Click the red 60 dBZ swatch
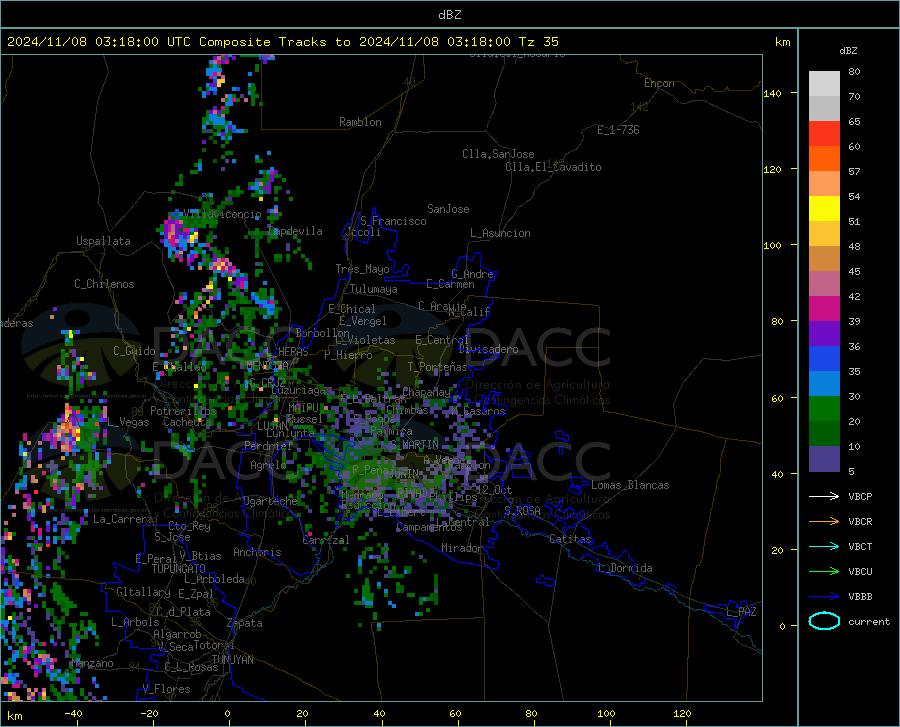The width and height of the screenshot is (900, 727). [x=824, y=134]
